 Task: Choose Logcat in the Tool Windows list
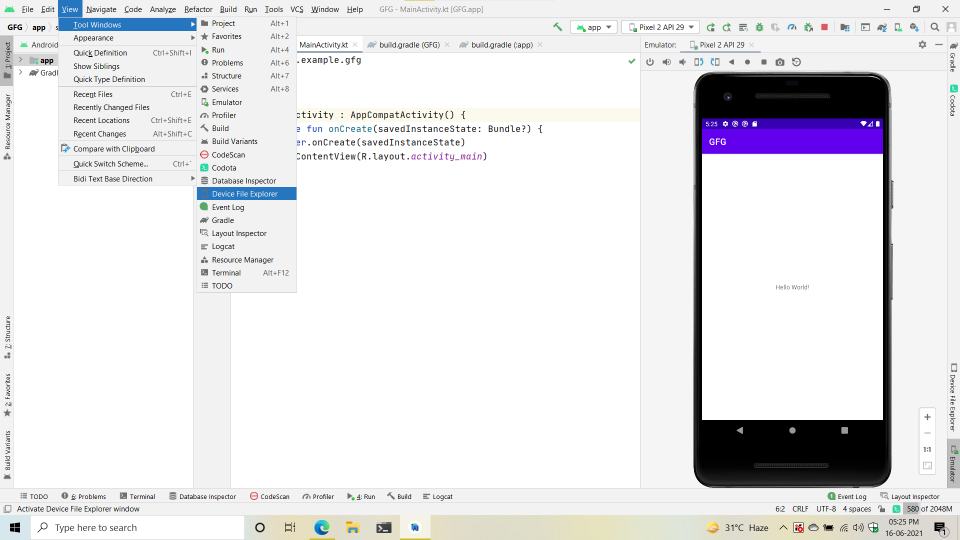tap(223, 246)
